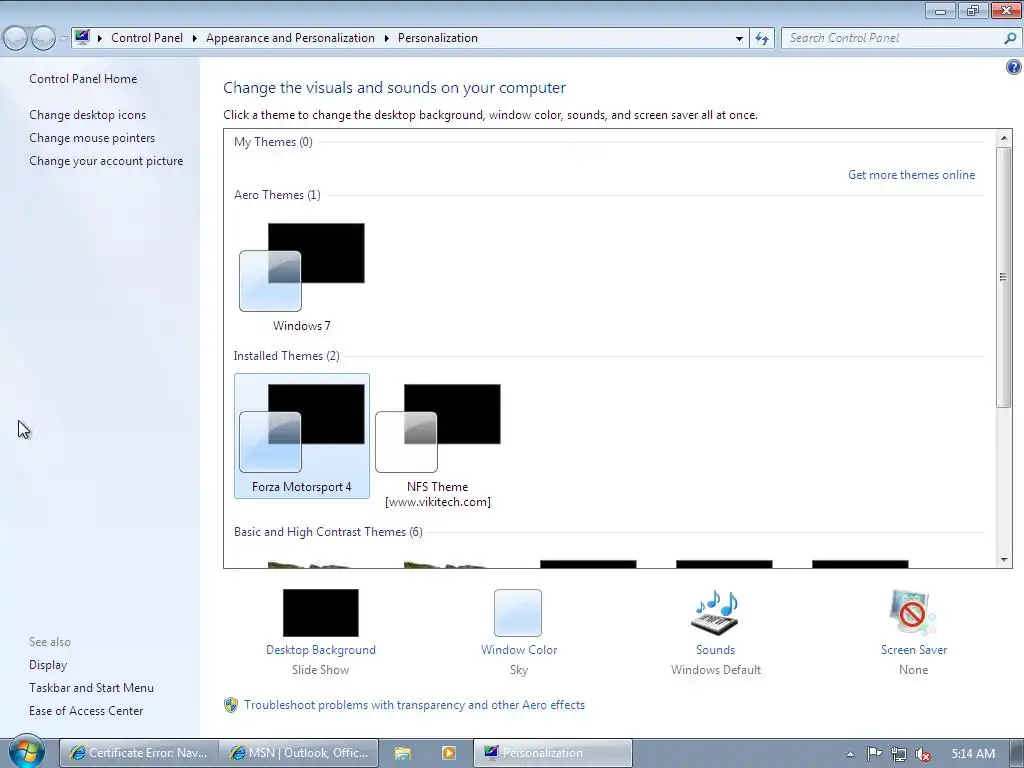The height and width of the screenshot is (768, 1024).
Task: Click the Control Panel icon in address bar
Action: pyautogui.click(x=82, y=37)
